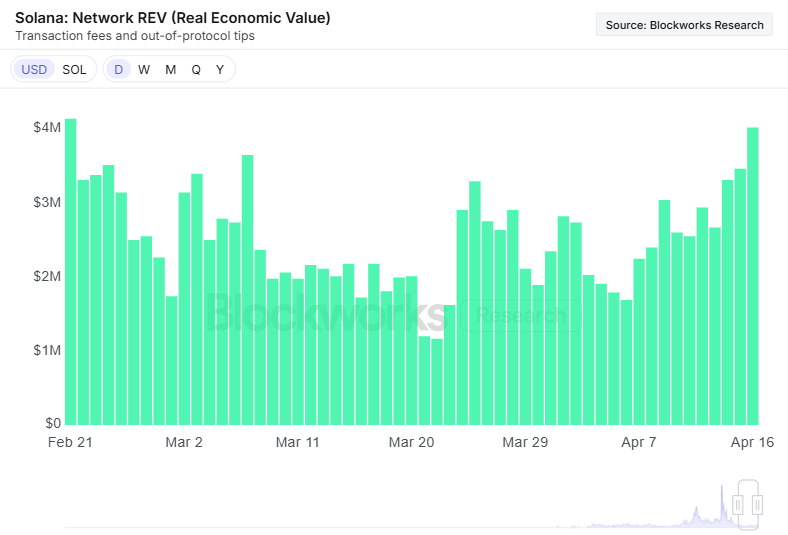Viewport: 788px width, 535px height.
Task: Switch currency display to SOL
Action: coord(74,69)
